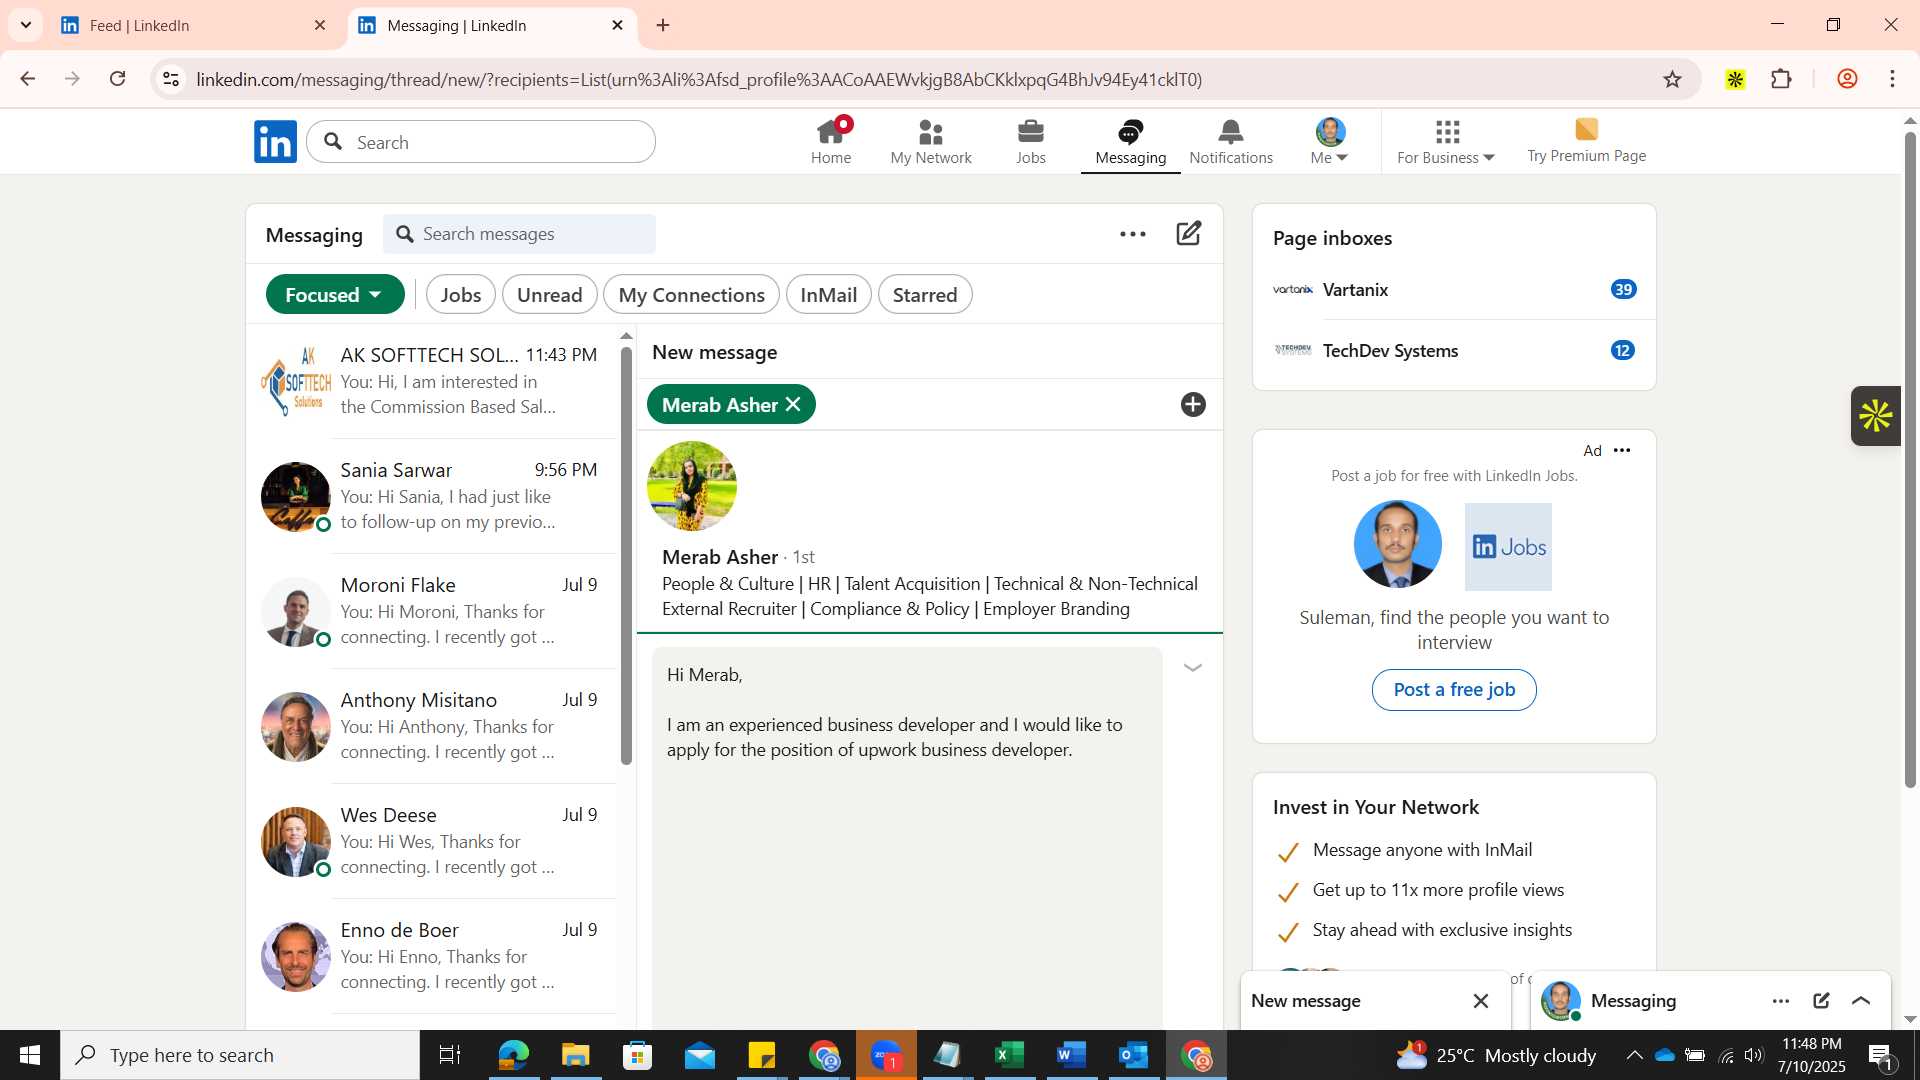
Task: Click the compose icon in the Messaging overlay
Action: click(1821, 1001)
